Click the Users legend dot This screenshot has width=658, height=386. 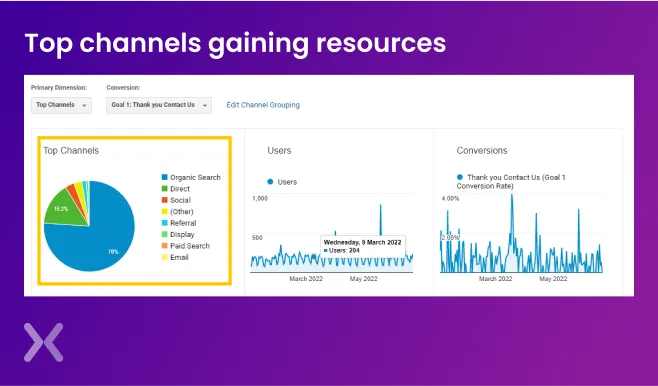[x=270, y=182]
